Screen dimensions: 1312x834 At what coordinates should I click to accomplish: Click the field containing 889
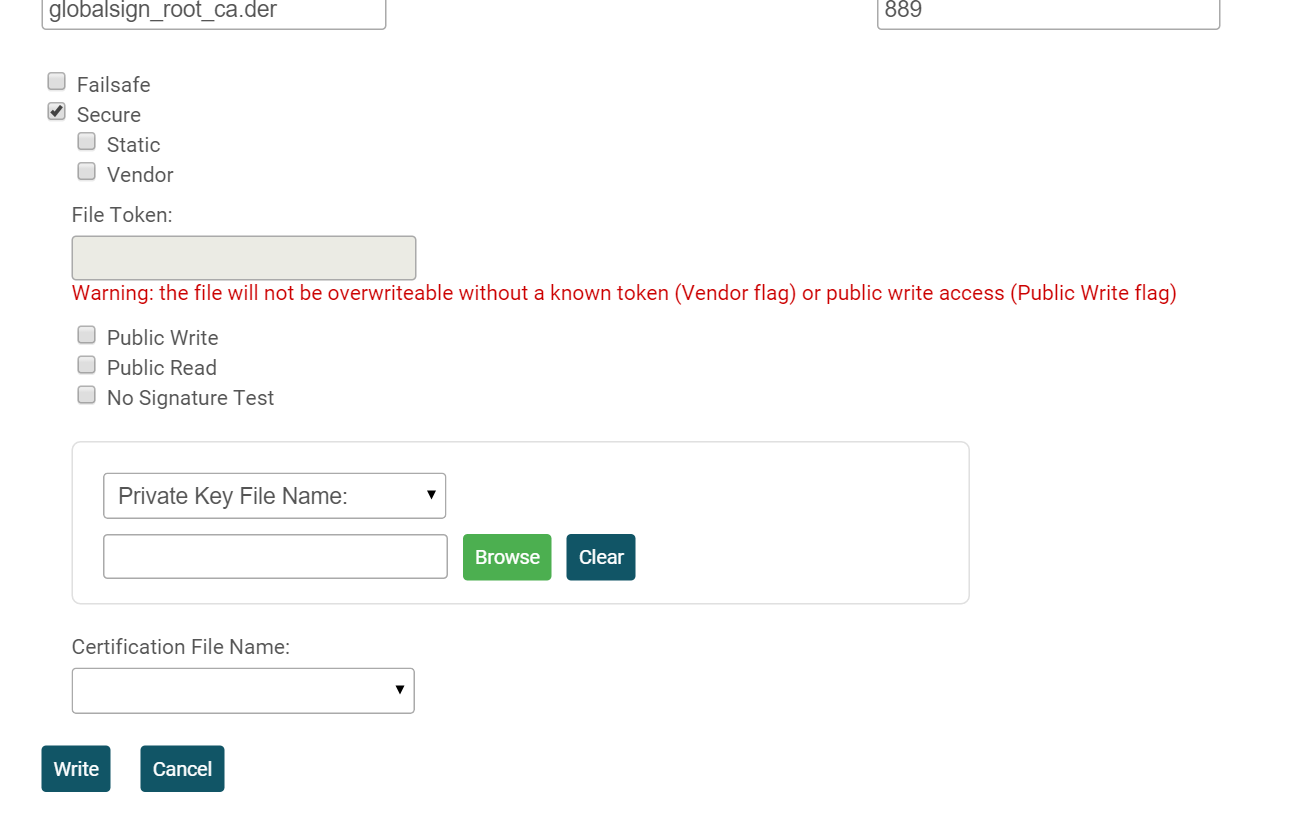click(x=1048, y=13)
